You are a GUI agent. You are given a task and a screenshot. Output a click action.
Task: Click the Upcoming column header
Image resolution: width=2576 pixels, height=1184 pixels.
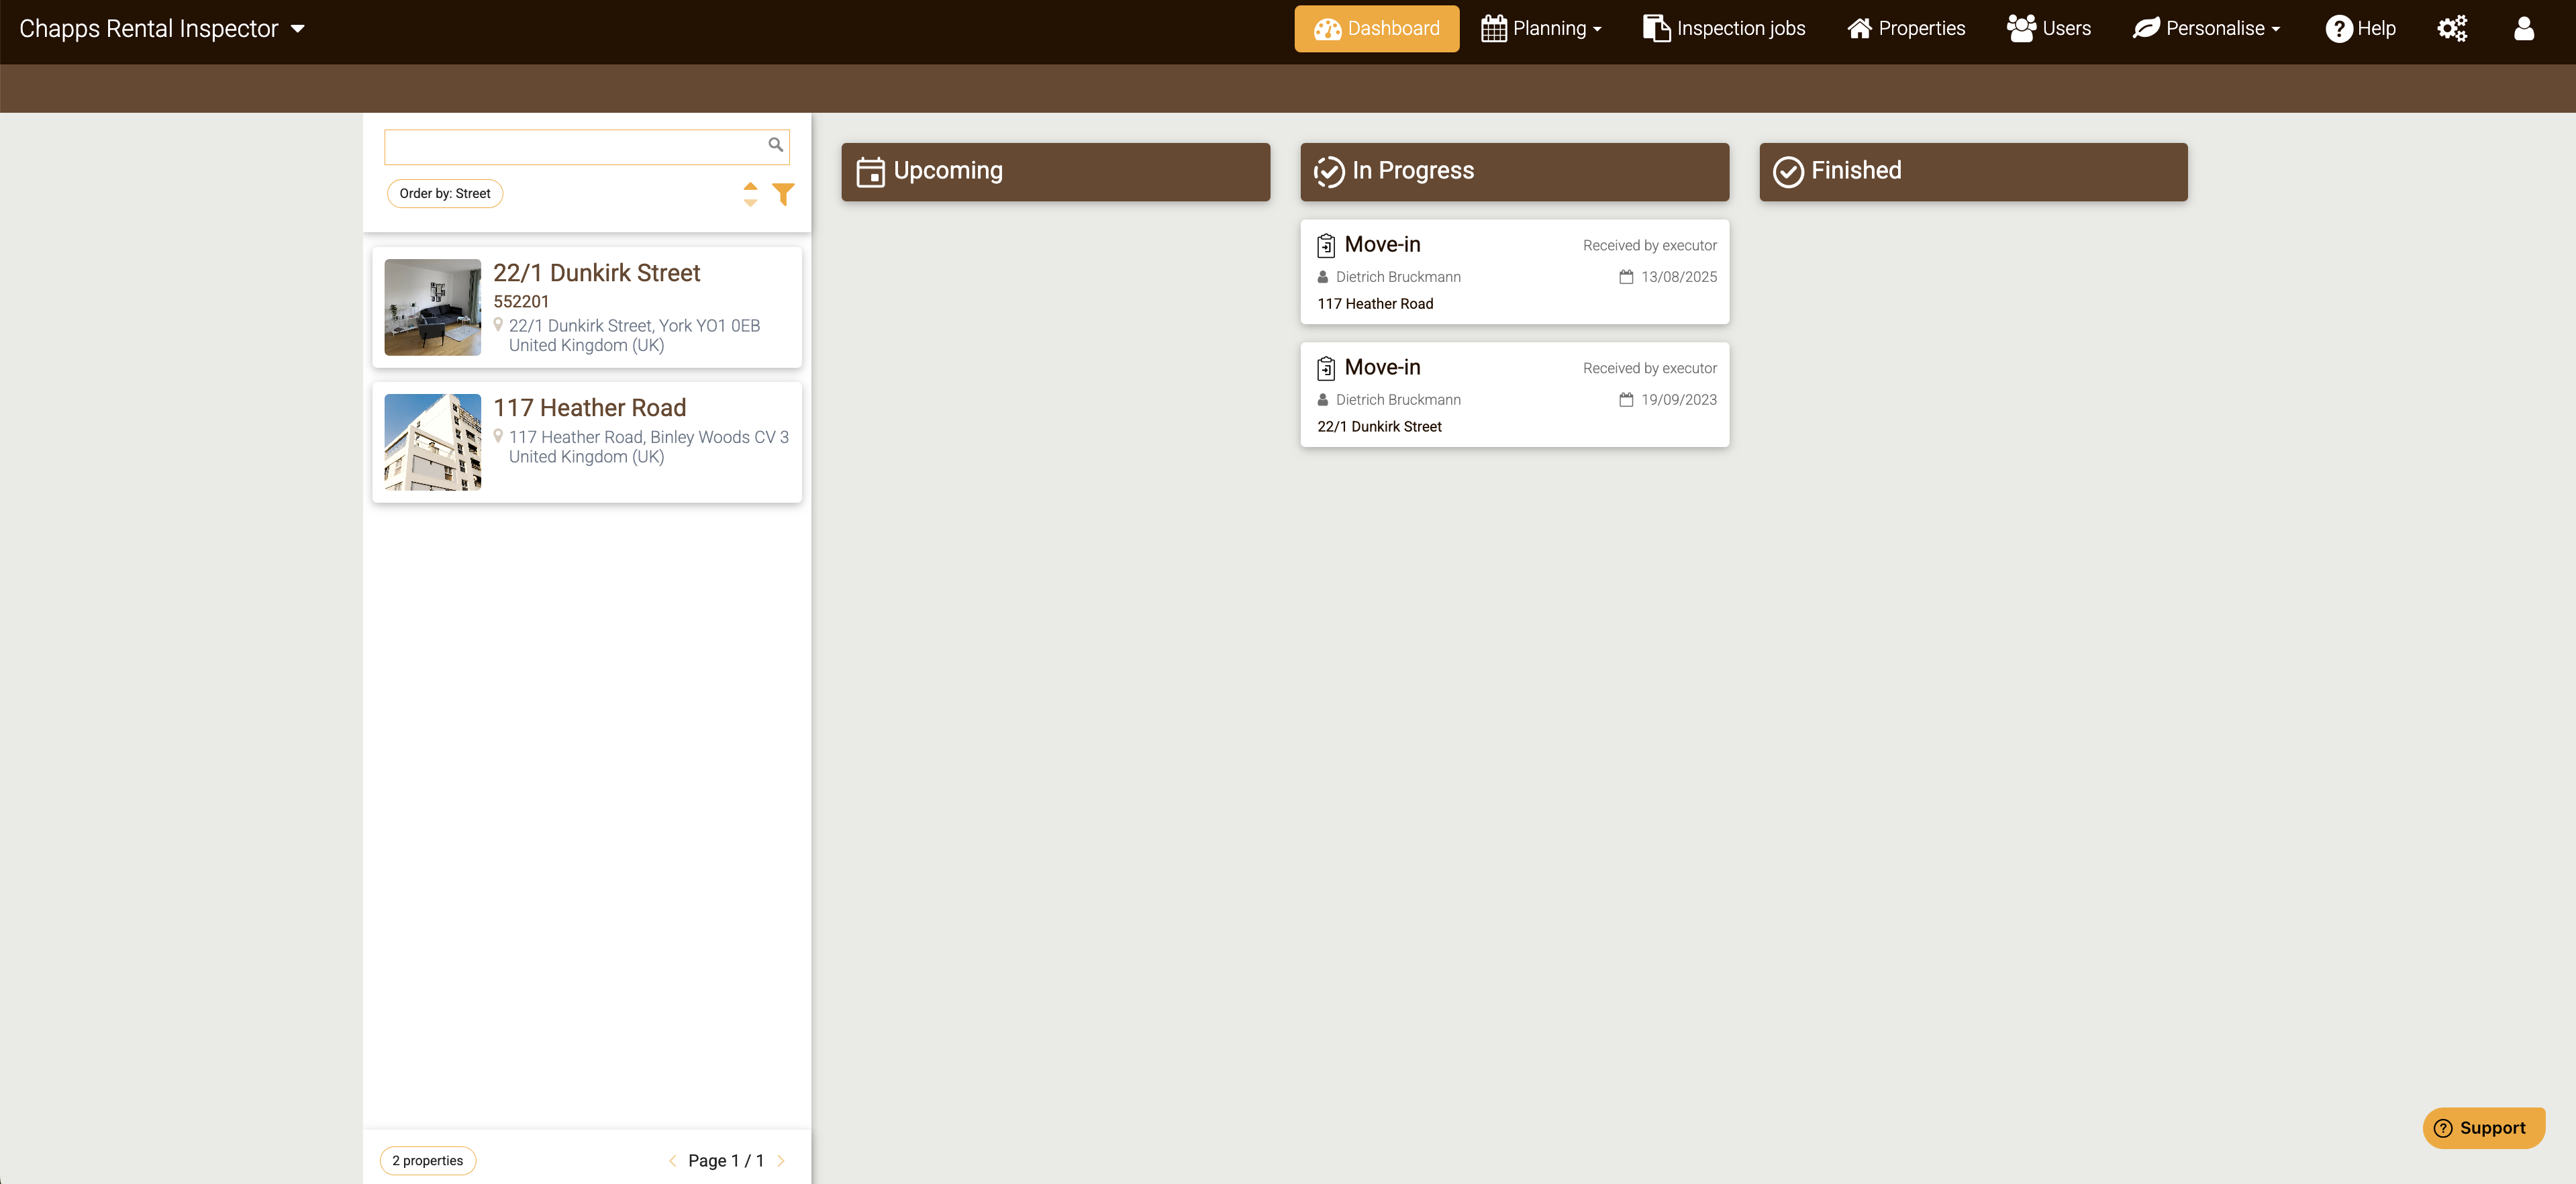tap(1056, 171)
